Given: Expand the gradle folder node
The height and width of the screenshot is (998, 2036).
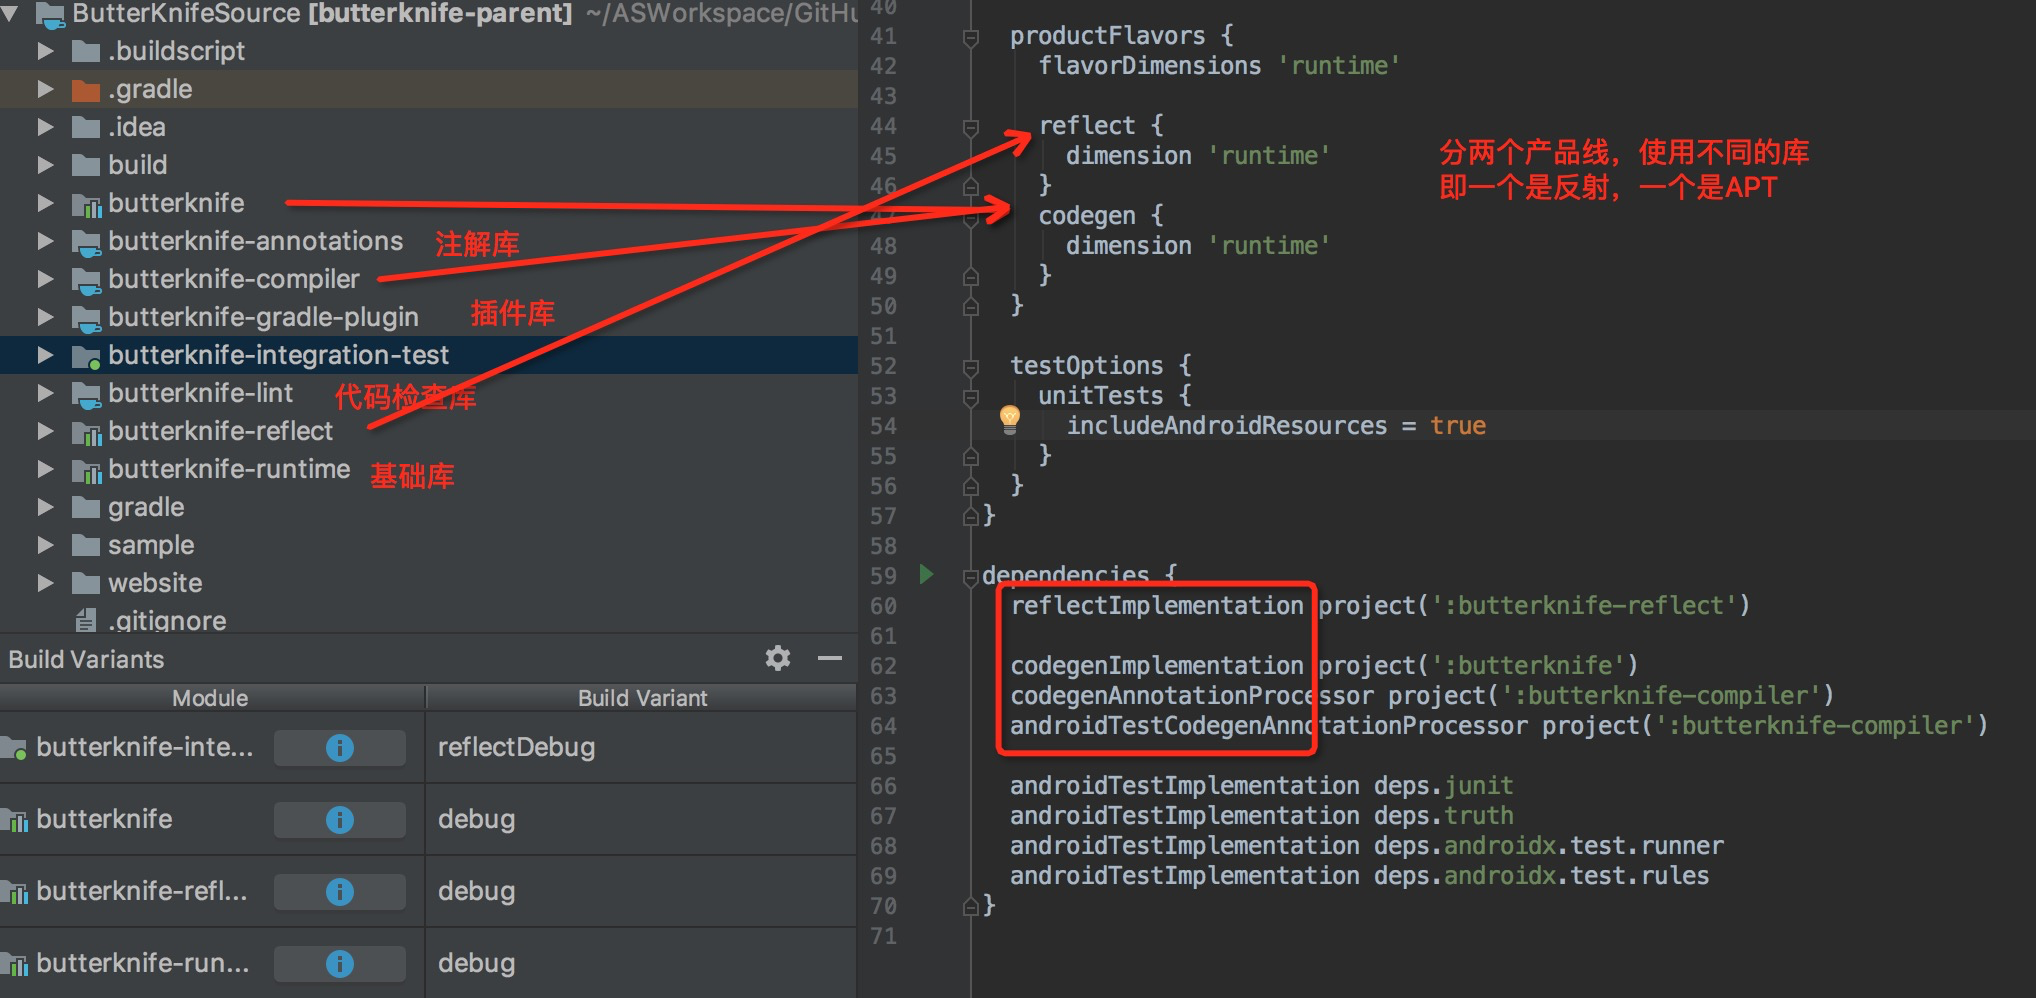Looking at the screenshot, I should [x=45, y=507].
